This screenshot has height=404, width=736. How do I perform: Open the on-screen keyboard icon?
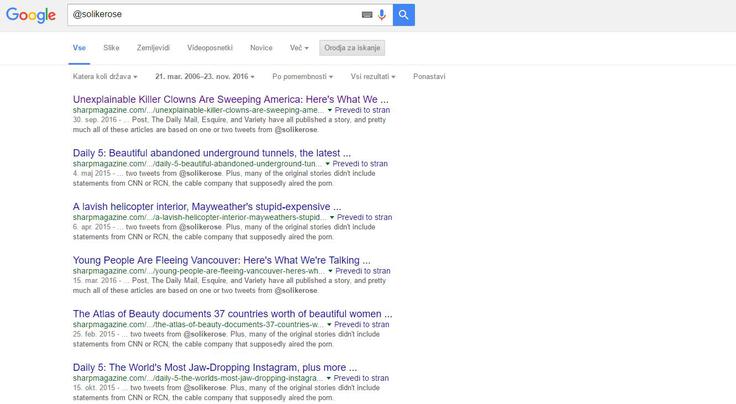[367, 15]
